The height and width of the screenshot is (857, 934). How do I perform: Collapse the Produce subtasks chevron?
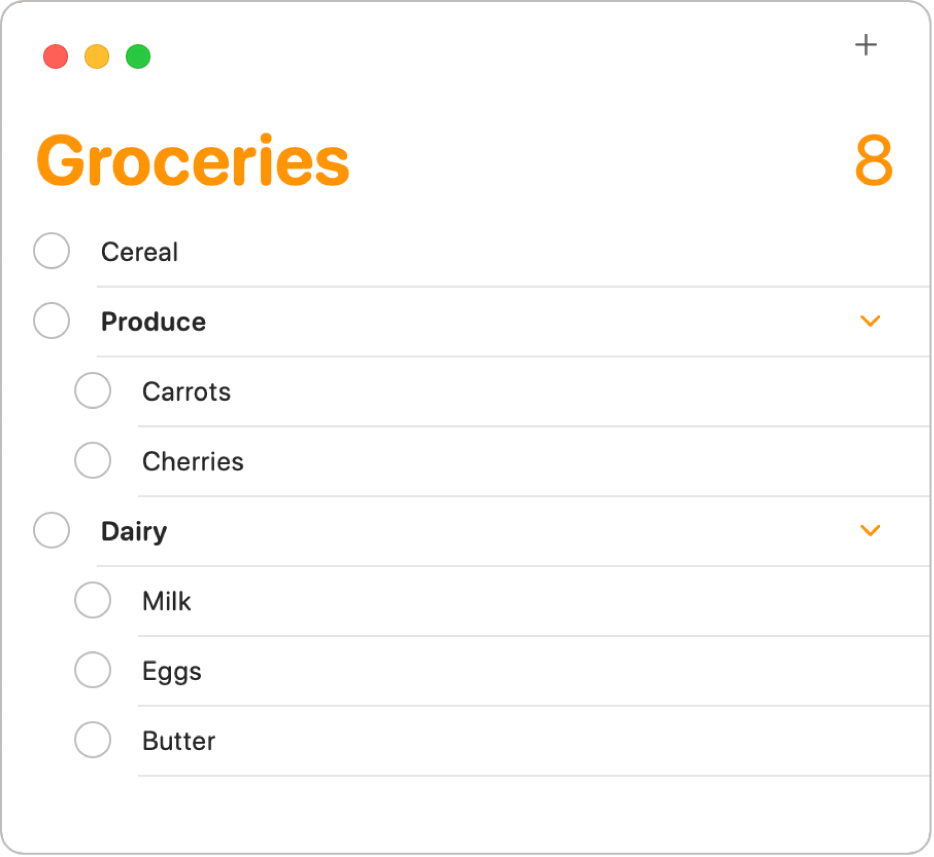pos(870,321)
